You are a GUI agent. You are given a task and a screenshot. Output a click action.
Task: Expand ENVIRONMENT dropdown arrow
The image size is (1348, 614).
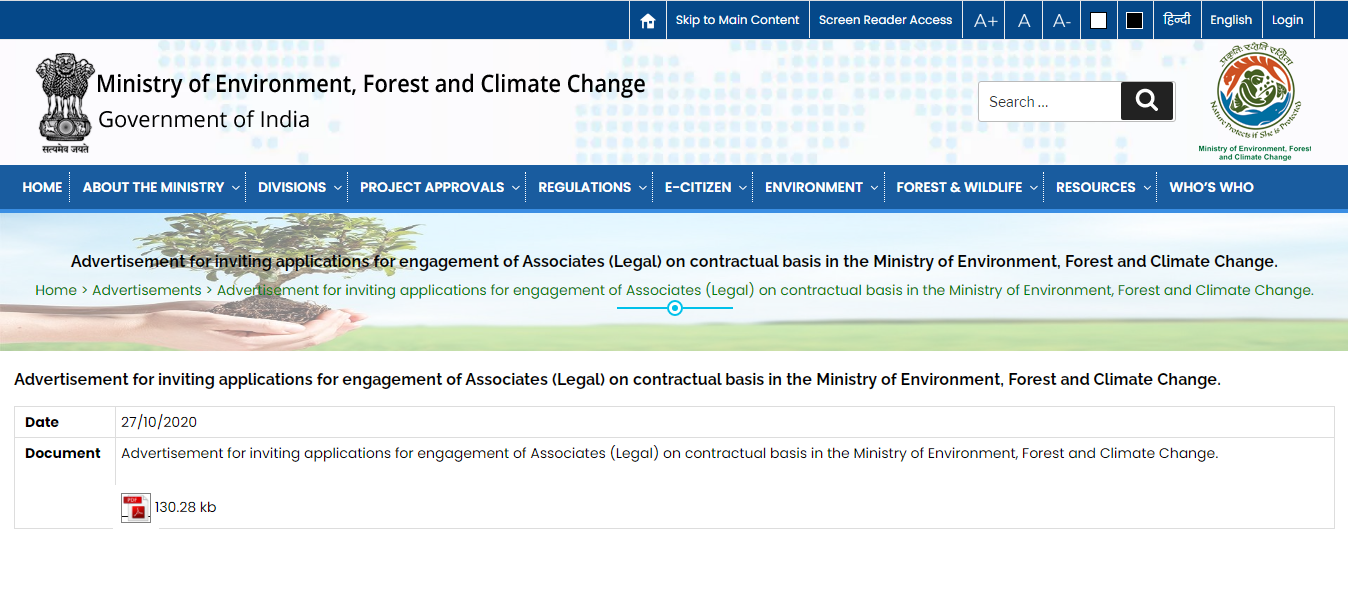tap(874, 188)
